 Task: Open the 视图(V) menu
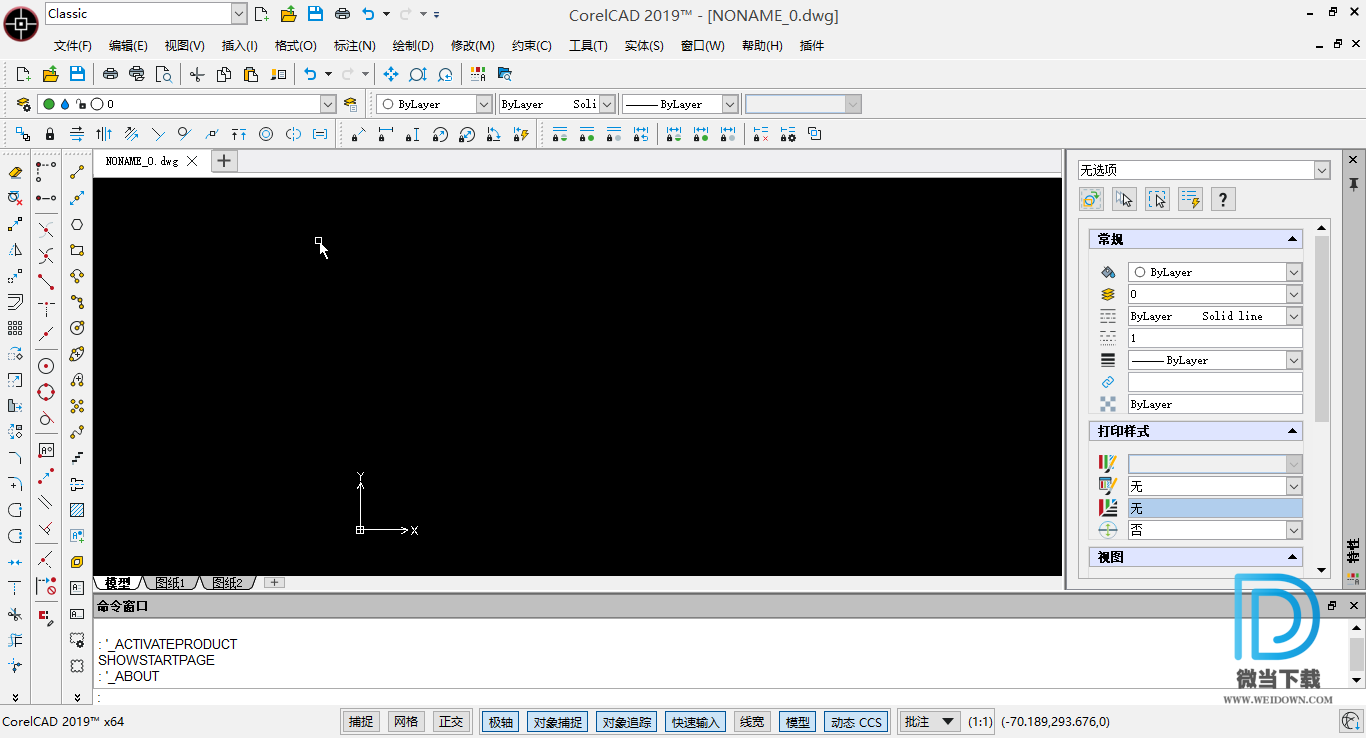tap(185, 46)
